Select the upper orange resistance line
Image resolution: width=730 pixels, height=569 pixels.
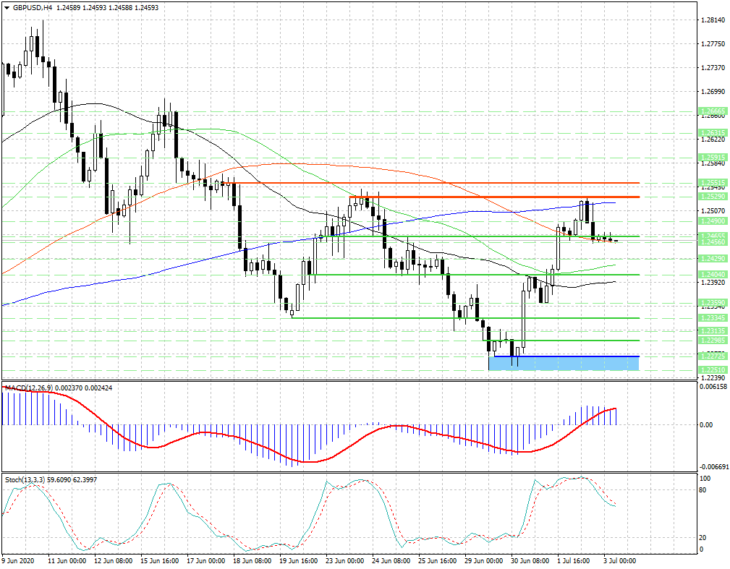[x=437, y=183]
